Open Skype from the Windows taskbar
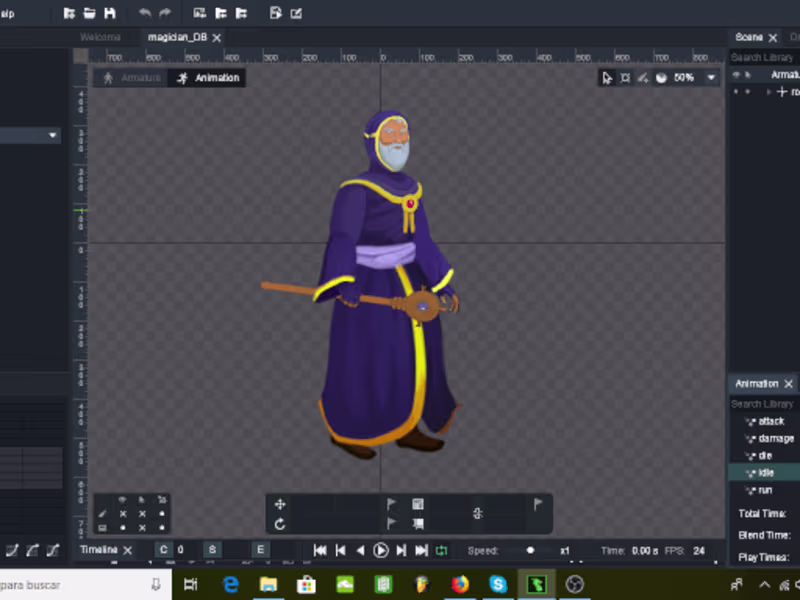 point(498,584)
